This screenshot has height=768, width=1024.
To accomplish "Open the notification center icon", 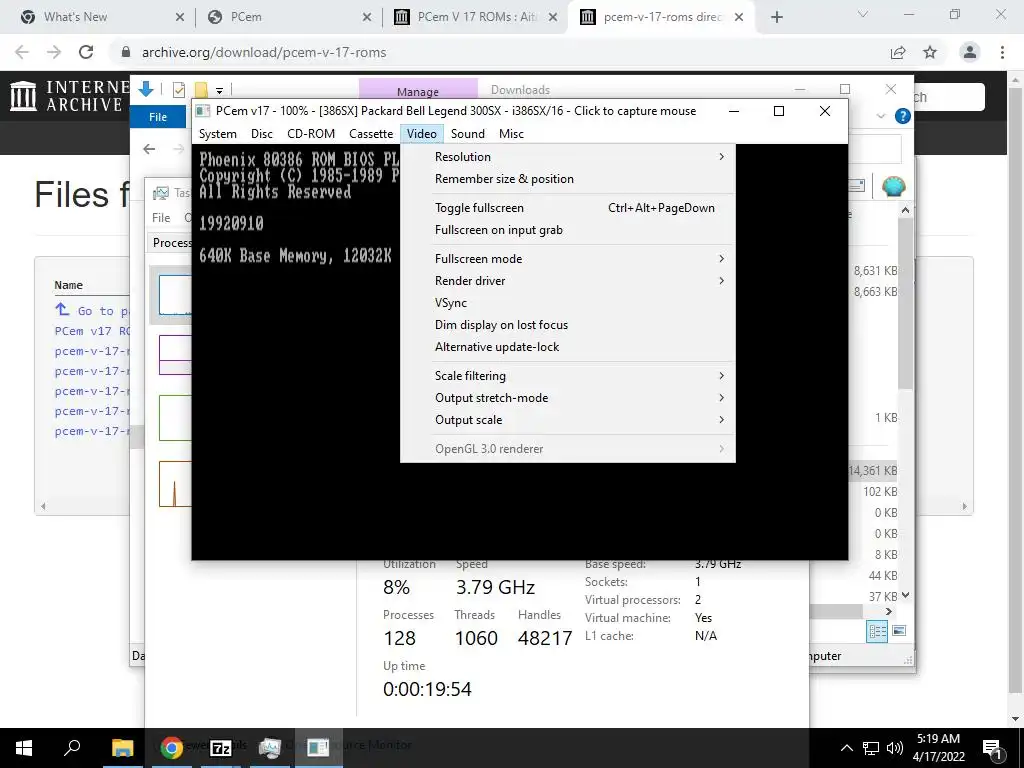I will point(991,748).
